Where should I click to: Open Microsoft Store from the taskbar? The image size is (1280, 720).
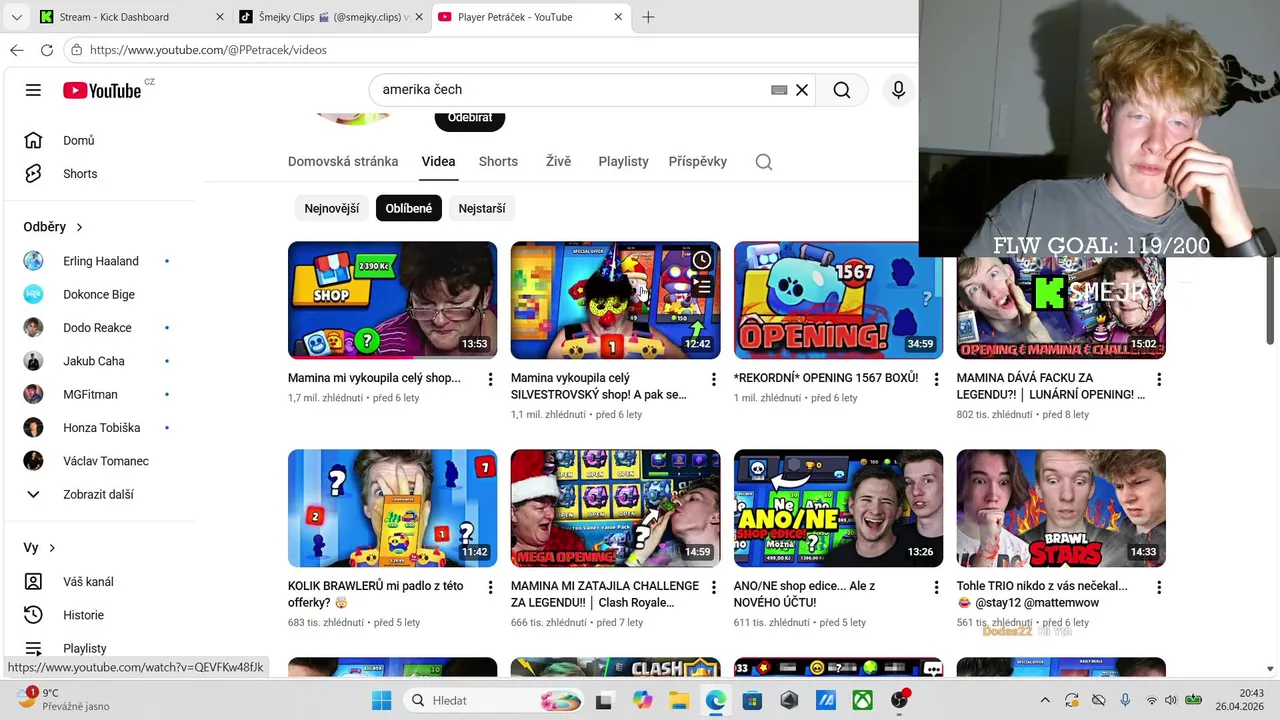tap(752, 700)
